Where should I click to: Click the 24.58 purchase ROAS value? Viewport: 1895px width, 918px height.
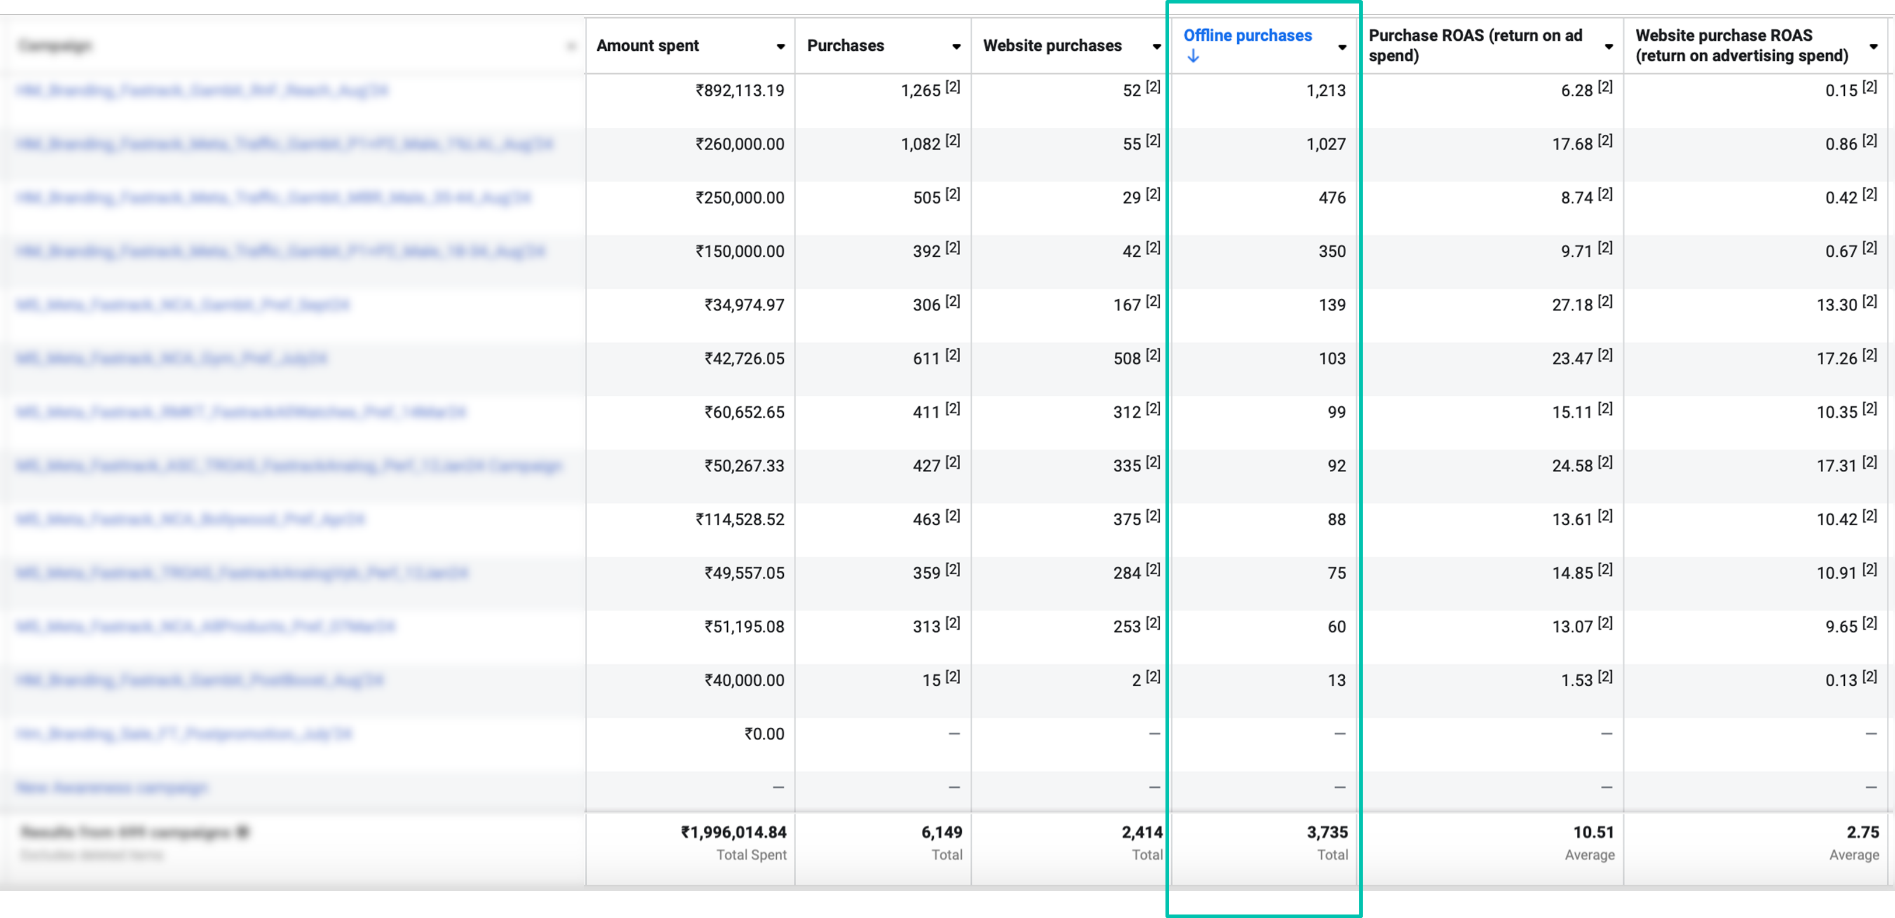(1573, 466)
